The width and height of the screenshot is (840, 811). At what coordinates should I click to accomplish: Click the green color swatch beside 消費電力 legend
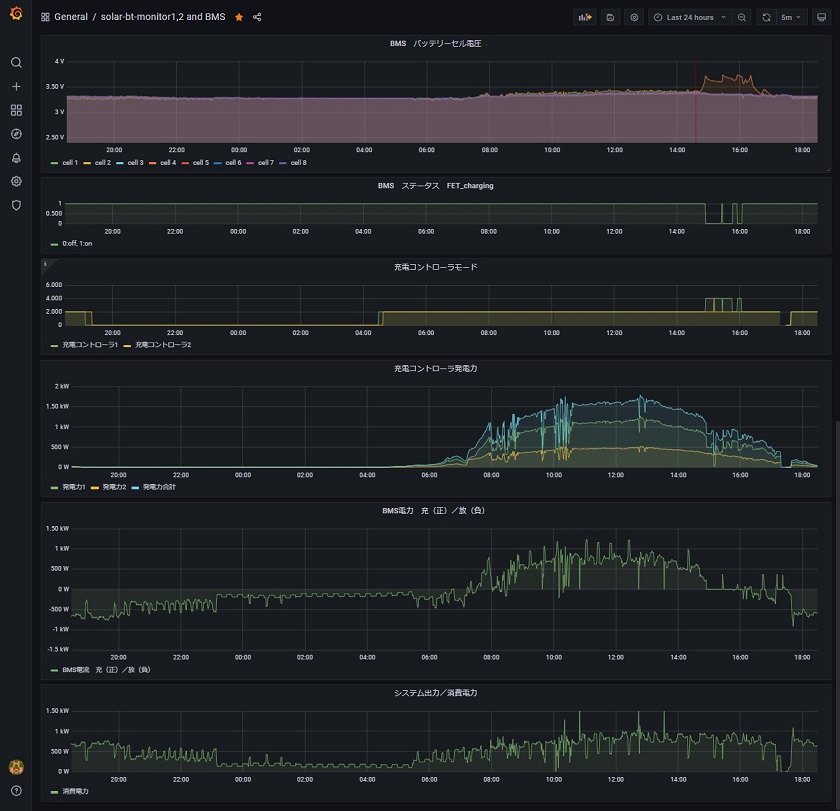(54, 792)
